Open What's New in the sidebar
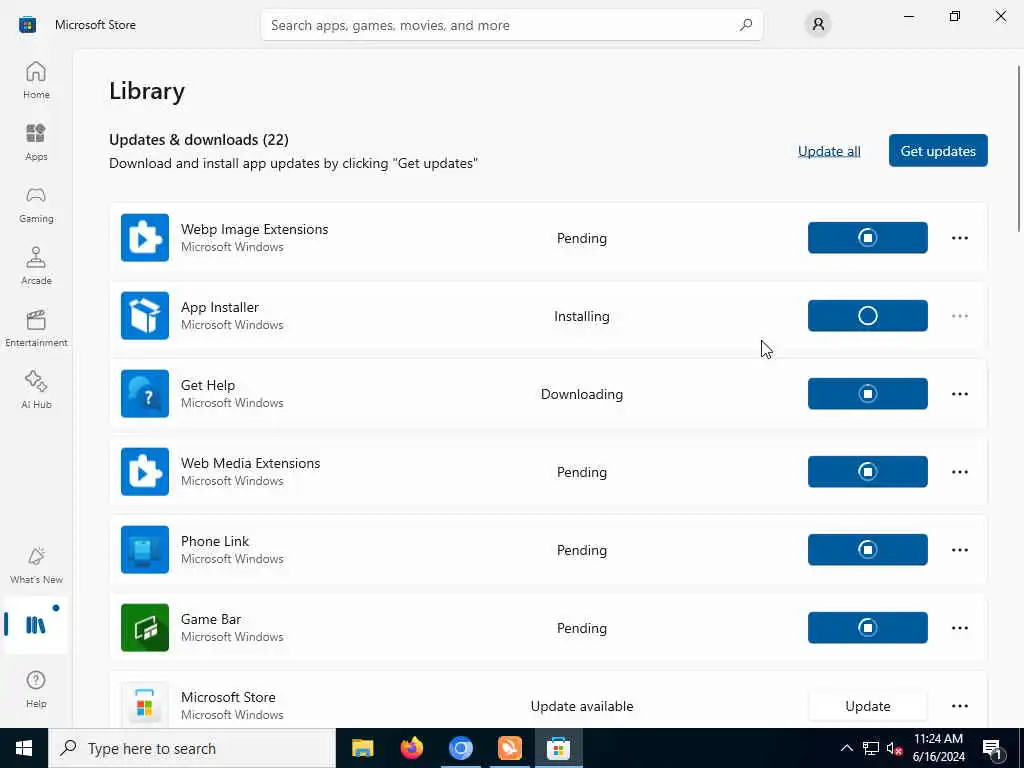 click(x=36, y=565)
